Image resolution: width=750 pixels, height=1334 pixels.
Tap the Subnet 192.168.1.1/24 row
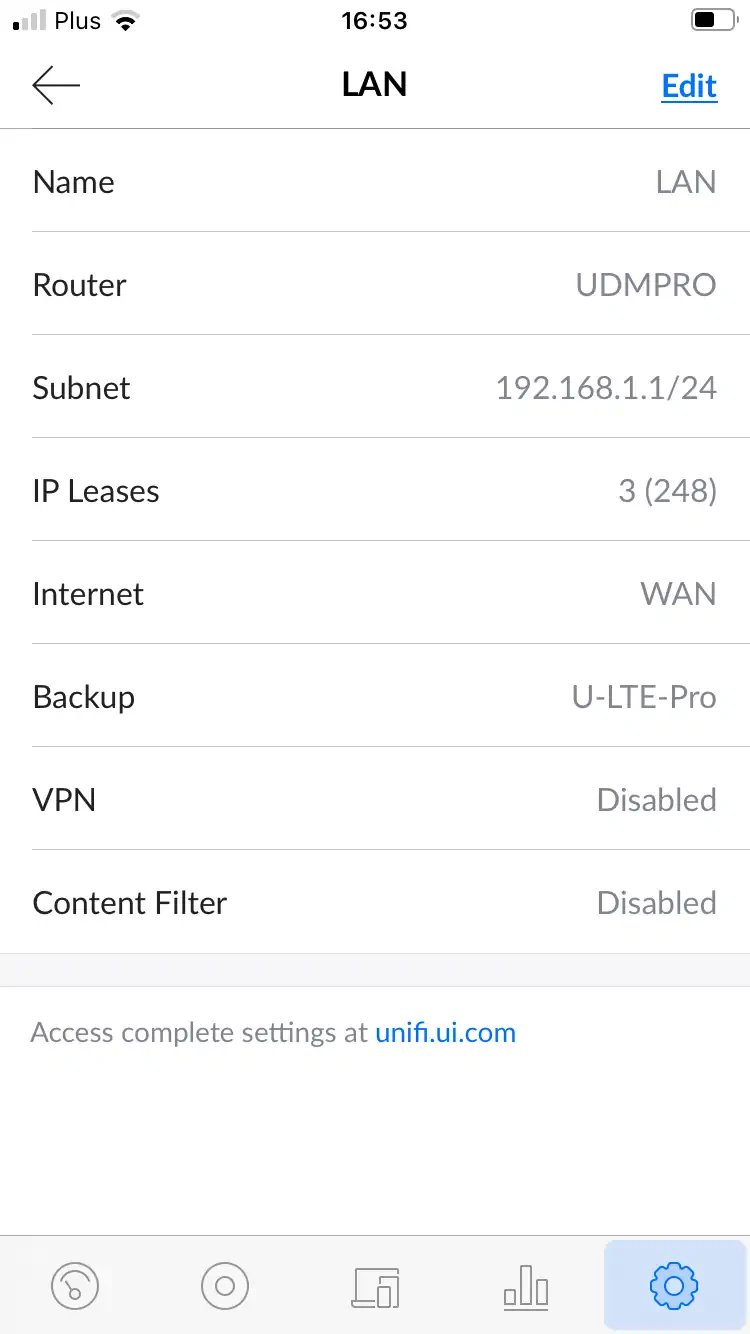coord(375,388)
